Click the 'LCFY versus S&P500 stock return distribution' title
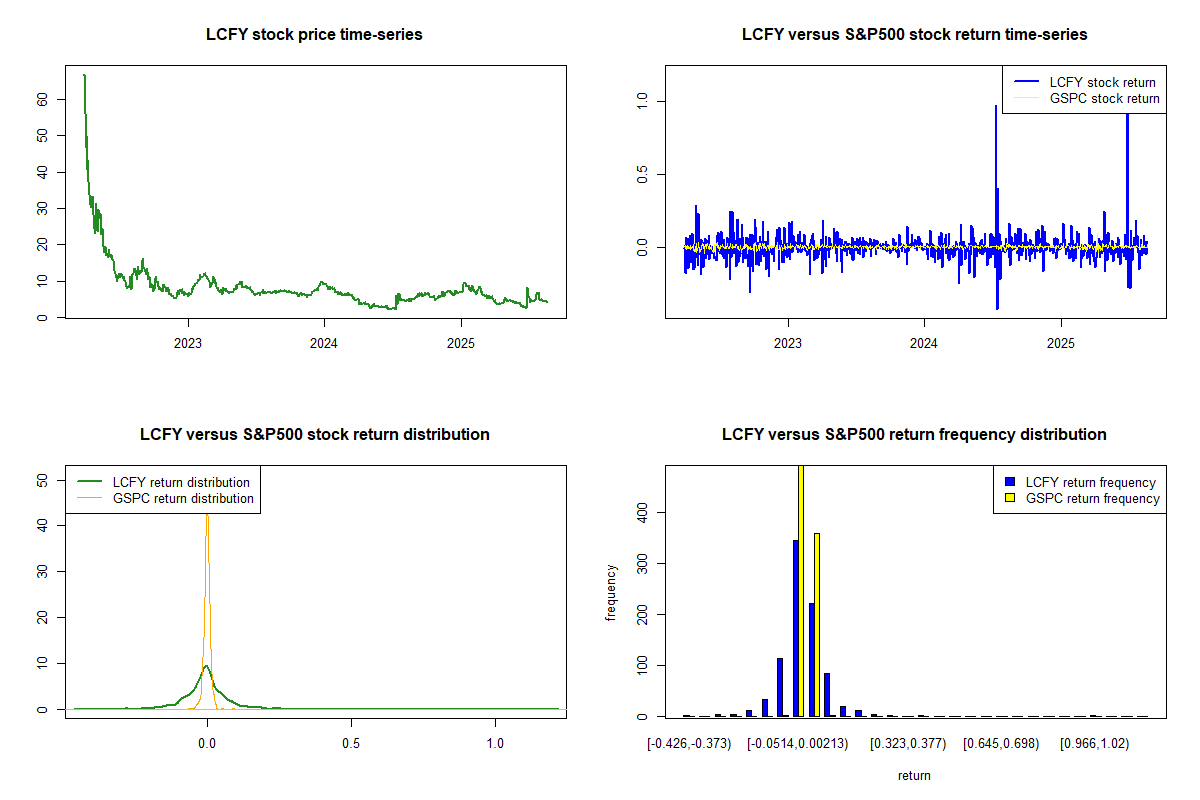 314,435
